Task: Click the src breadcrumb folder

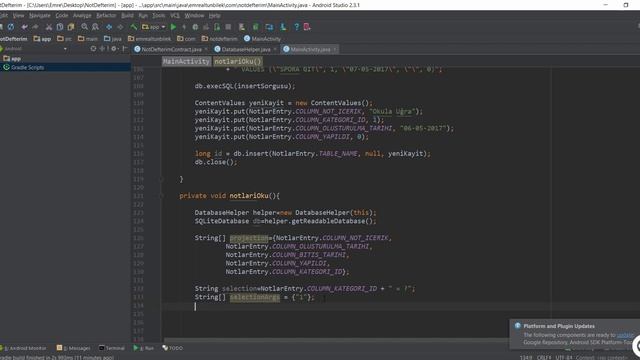Action: (64, 39)
